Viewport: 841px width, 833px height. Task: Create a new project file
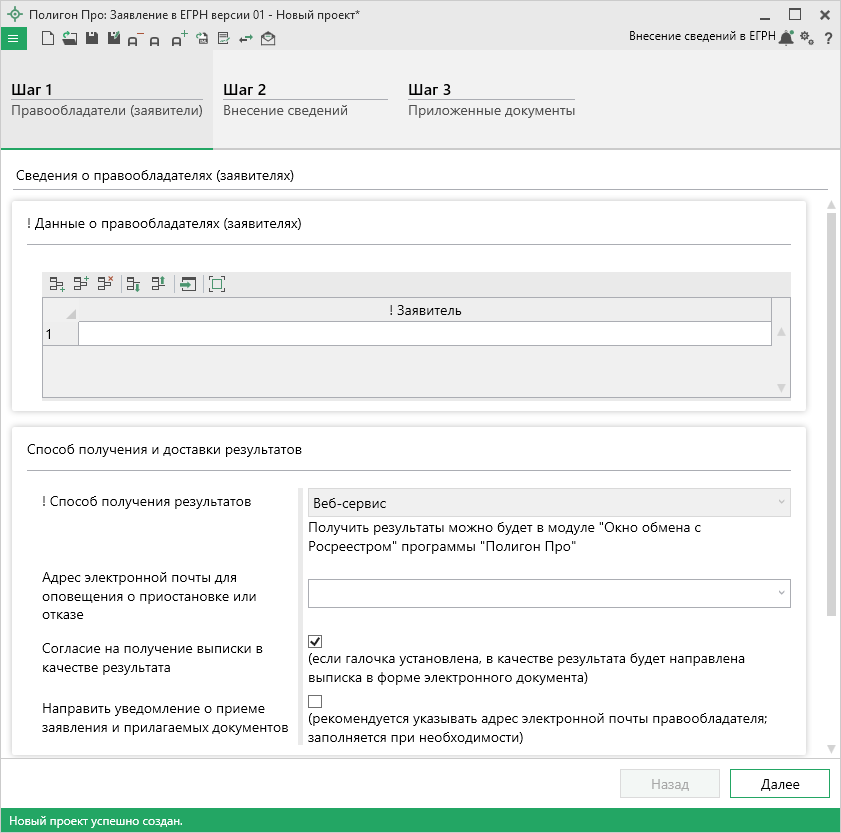click(48, 39)
